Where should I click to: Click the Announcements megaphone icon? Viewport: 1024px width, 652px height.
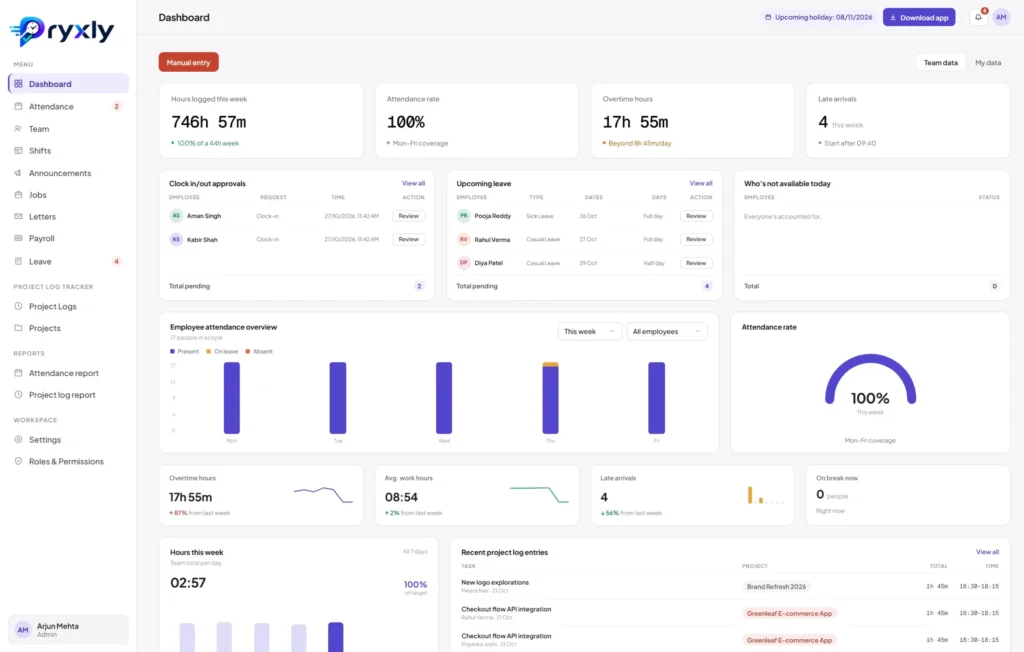tap(18, 173)
